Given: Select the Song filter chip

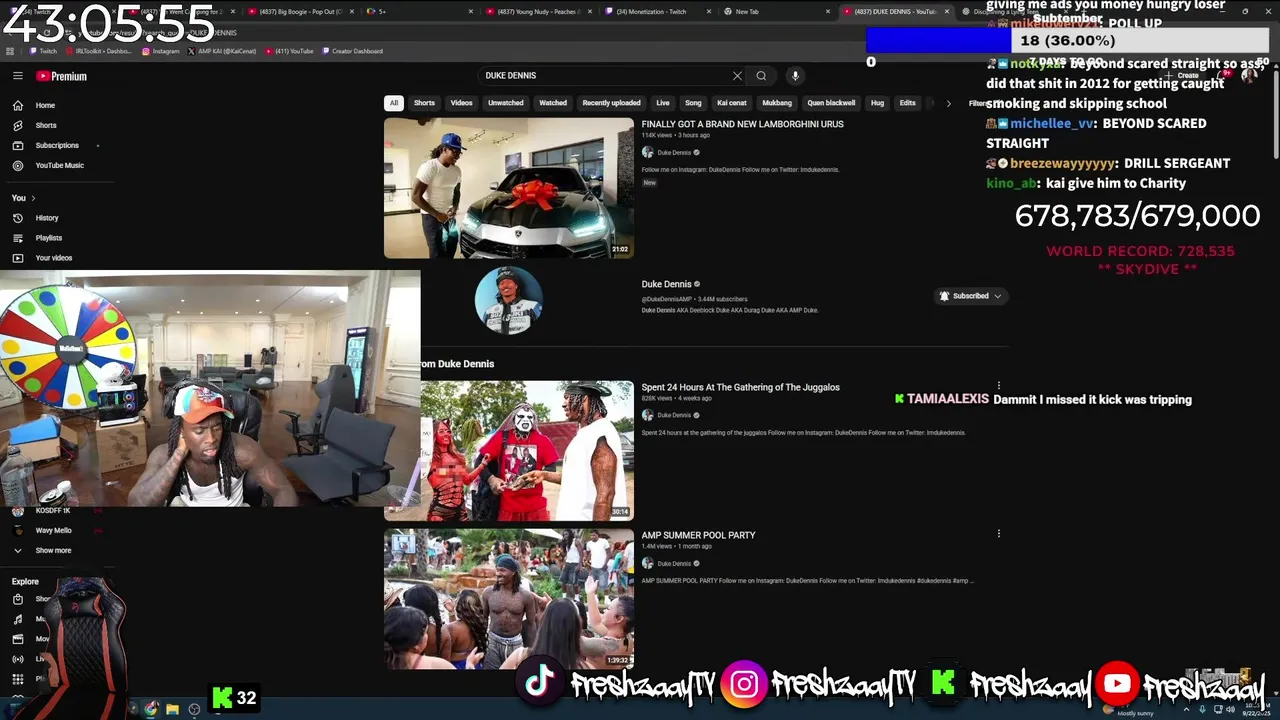Looking at the screenshot, I should pos(693,103).
